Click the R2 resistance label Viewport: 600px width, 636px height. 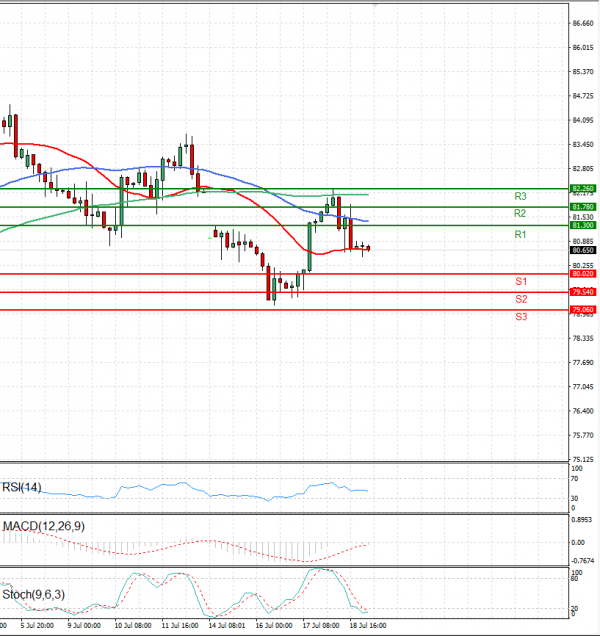point(520,214)
